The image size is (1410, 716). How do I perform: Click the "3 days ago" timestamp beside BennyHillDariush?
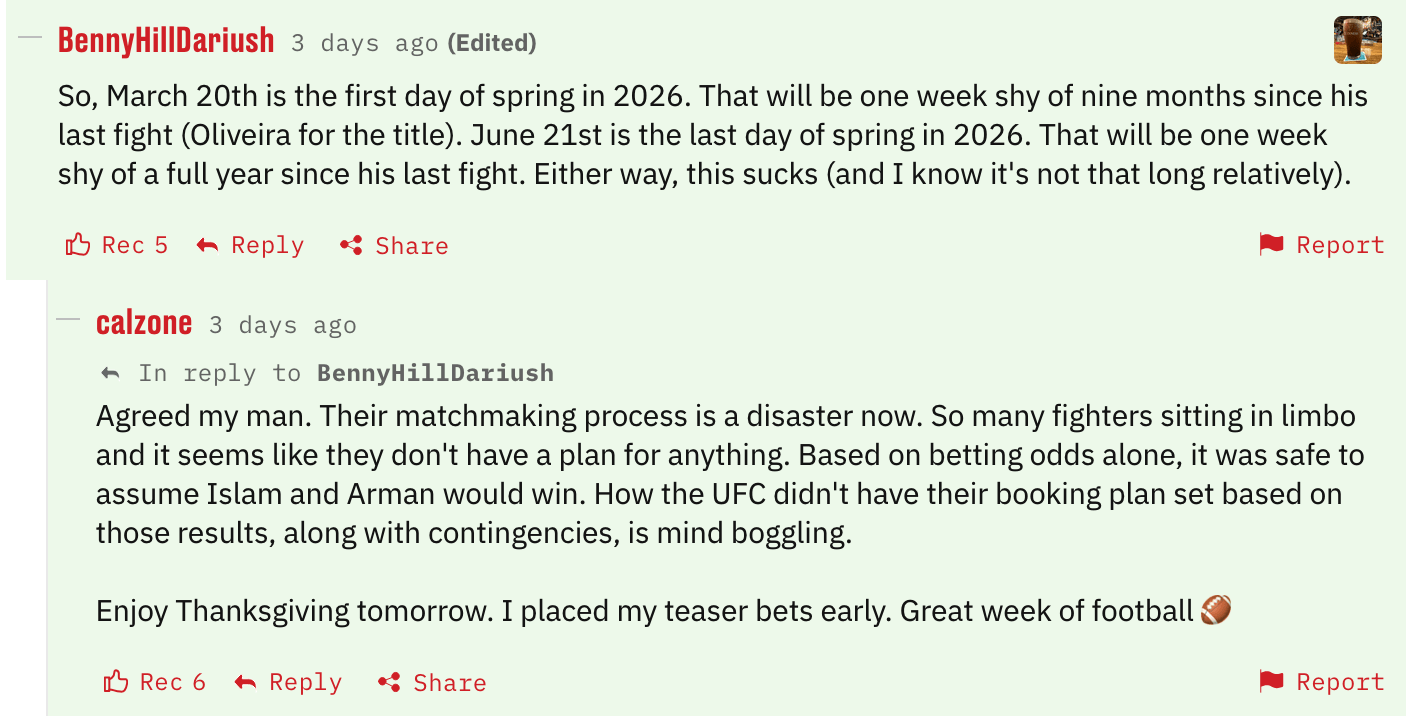pyautogui.click(x=364, y=44)
